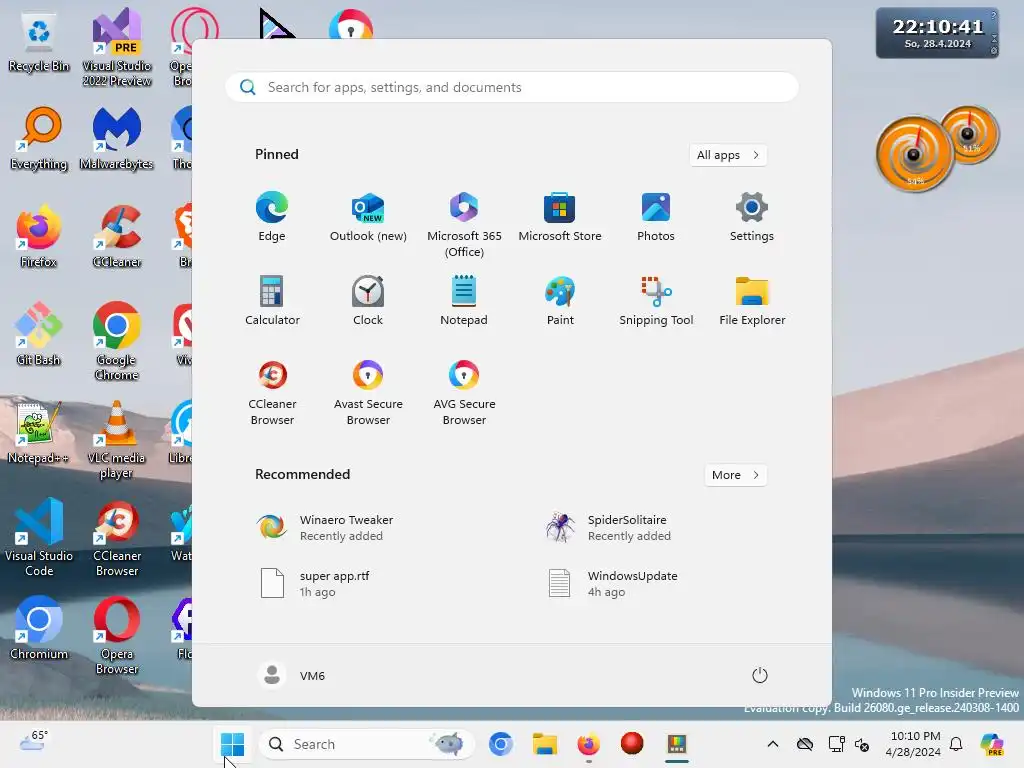Launch Paint from pinned apps
The image size is (1024, 768).
coord(560,301)
